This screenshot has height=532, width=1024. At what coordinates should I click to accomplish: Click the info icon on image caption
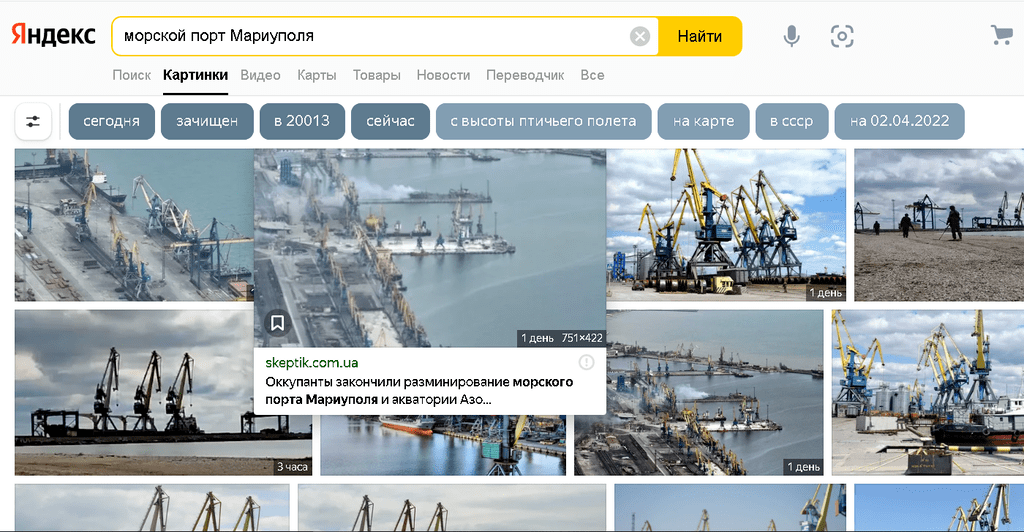point(587,362)
